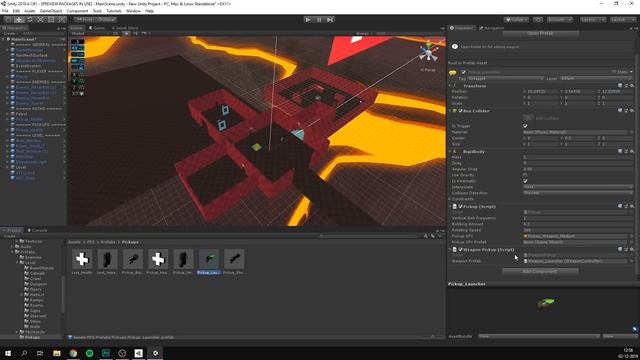Viewport: 640px width, 360px height.
Task: Click the scene orientation gizmo
Action: point(429,52)
